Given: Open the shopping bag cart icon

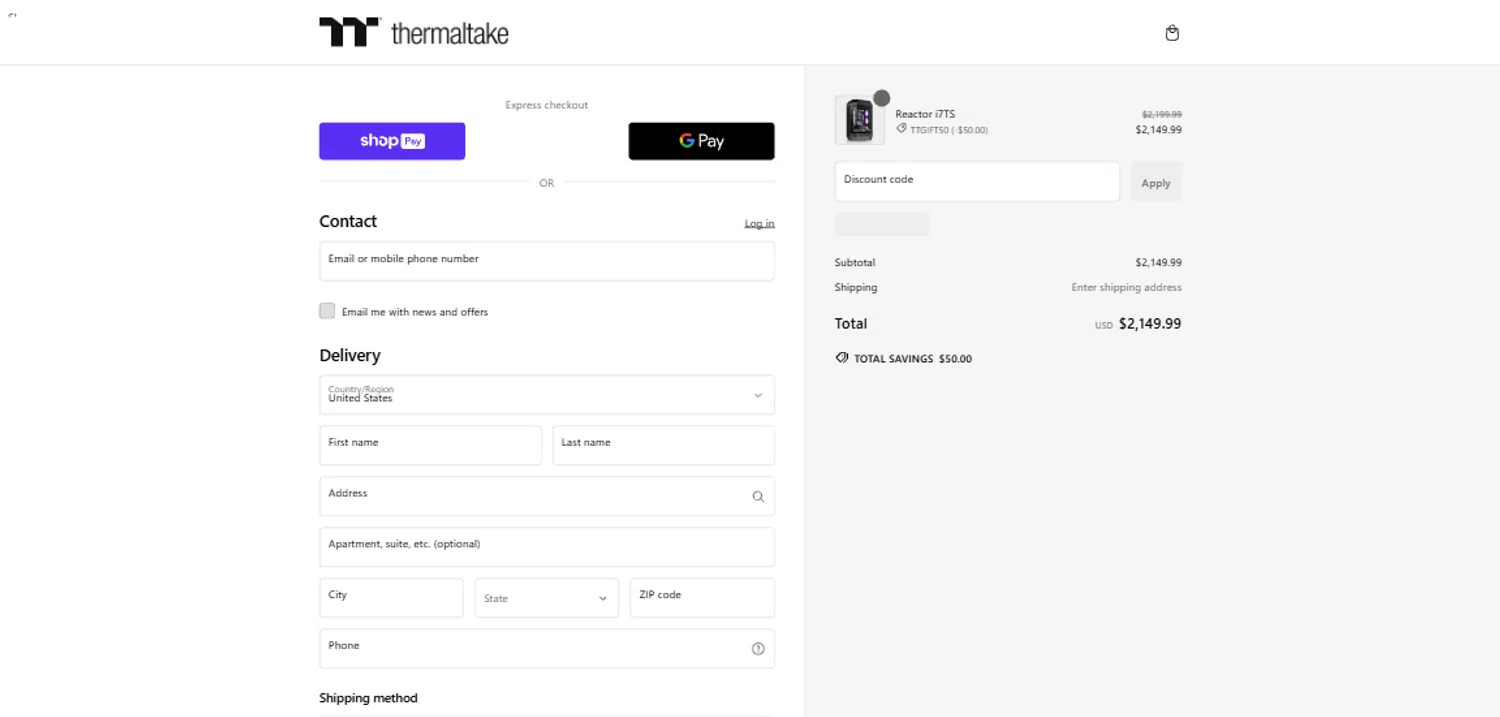Looking at the screenshot, I should (x=1172, y=33).
